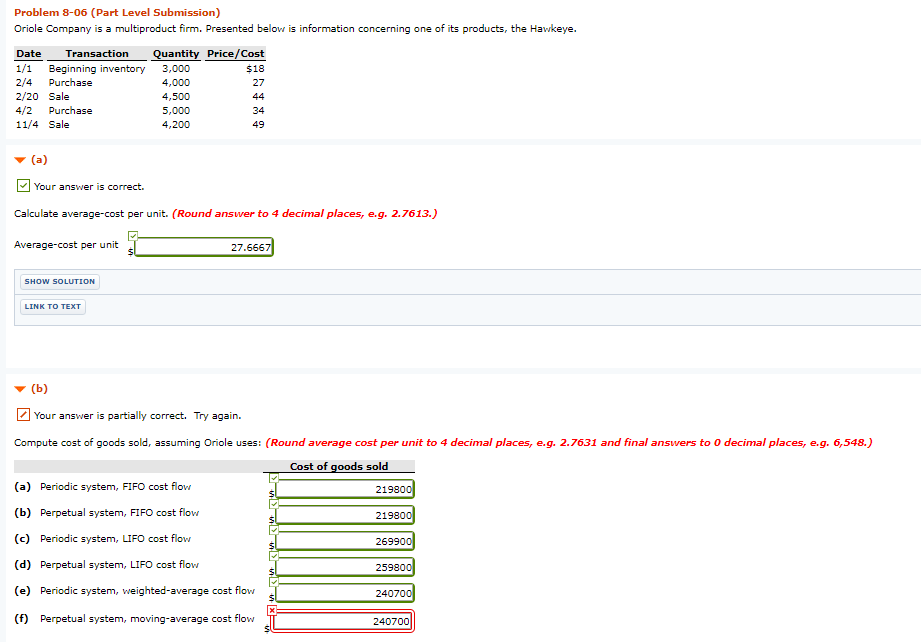Select the Periodic weighted-average cost field
Screen dimensions: 921x642
point(345,593)
